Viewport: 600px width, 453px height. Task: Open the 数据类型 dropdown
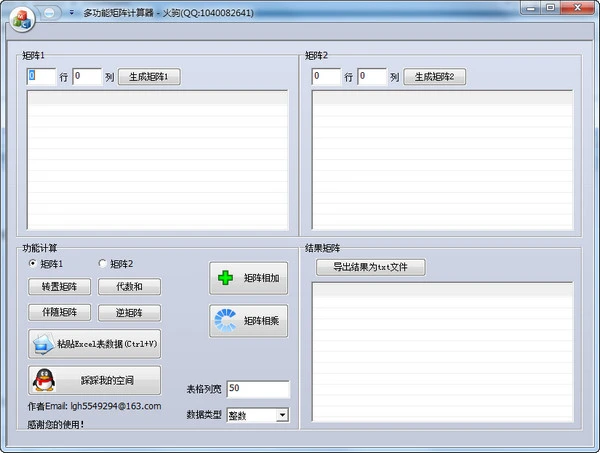coord(282,415)
